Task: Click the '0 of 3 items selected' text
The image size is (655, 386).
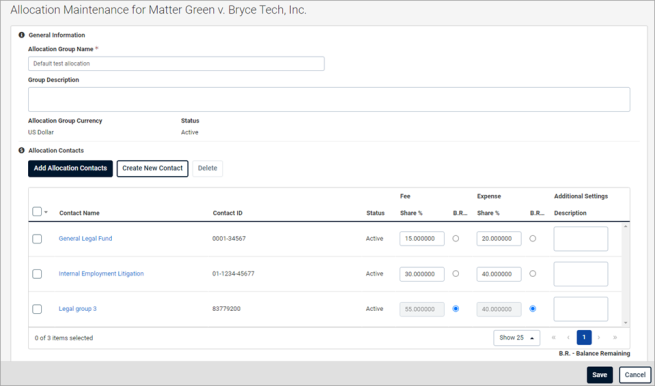Action: click(x=64, y=338)
